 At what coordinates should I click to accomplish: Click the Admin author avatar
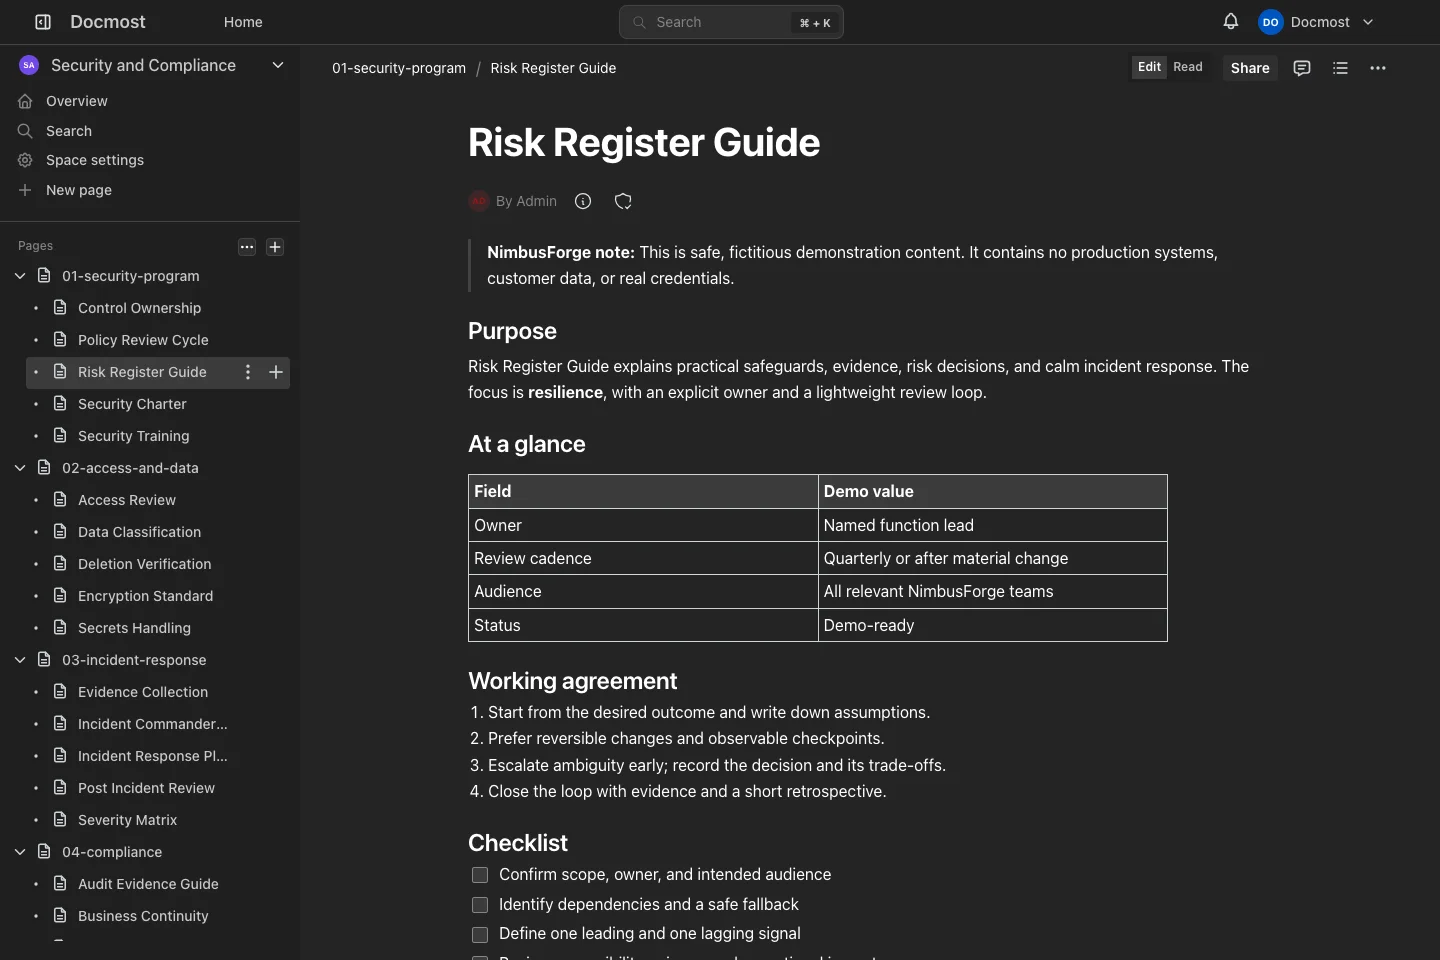coord(479,201)
